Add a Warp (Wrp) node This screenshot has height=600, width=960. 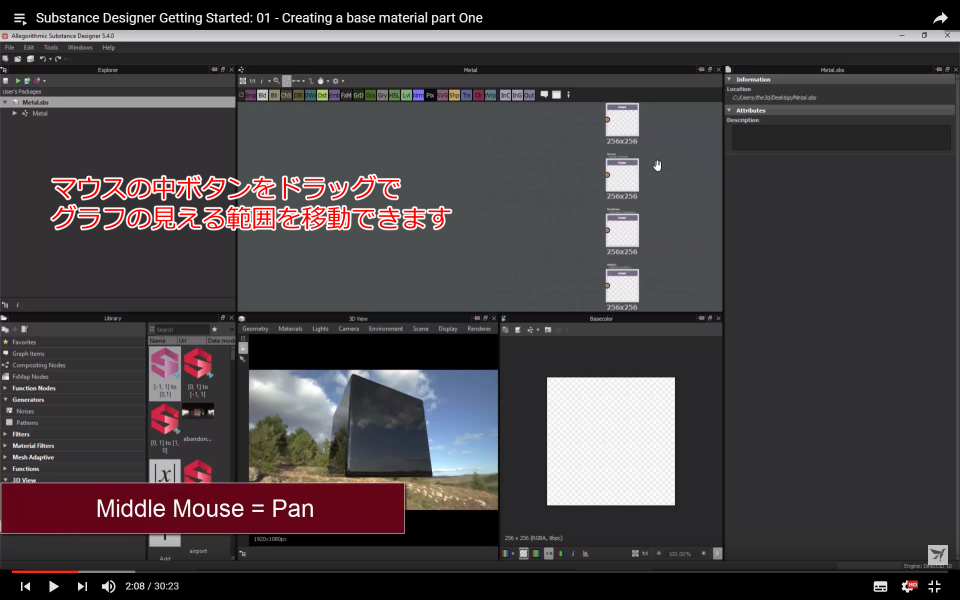490,96
